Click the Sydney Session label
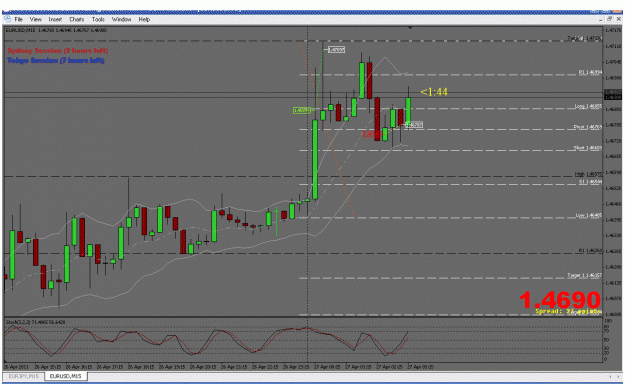 coord(58,51)
